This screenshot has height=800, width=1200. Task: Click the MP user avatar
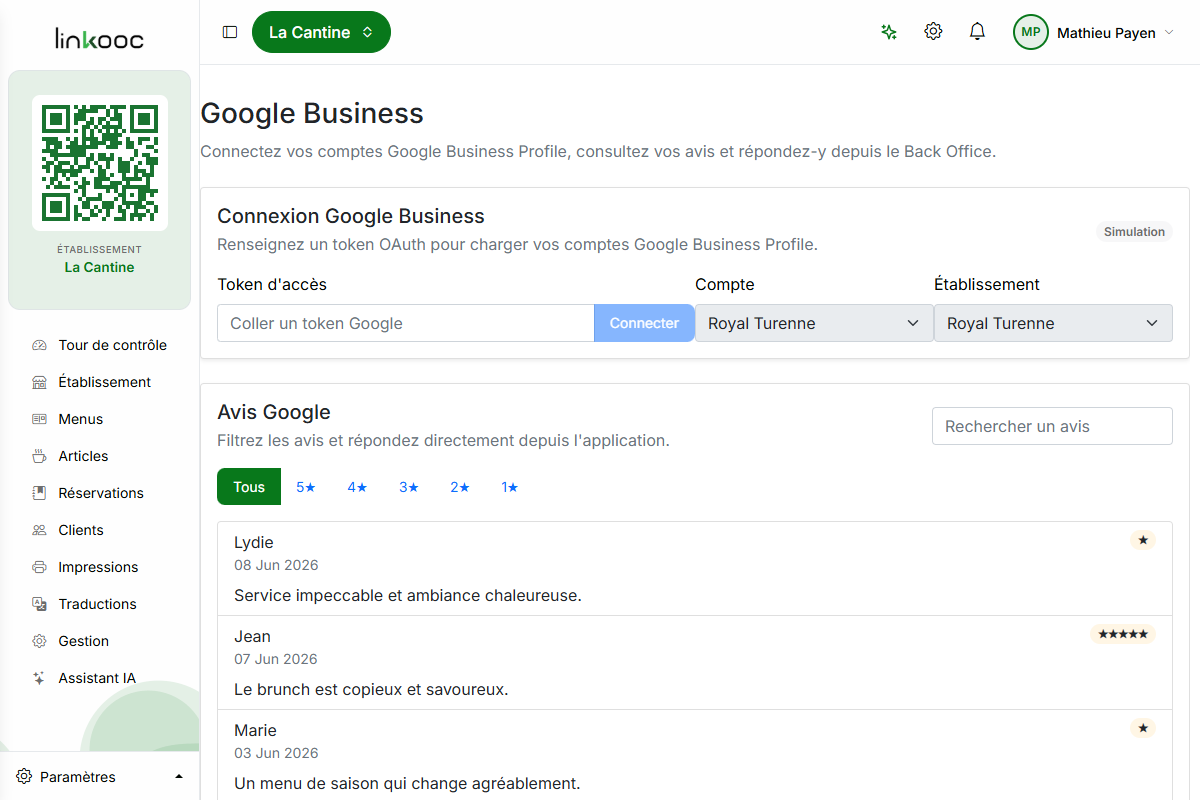[1031, 32]
